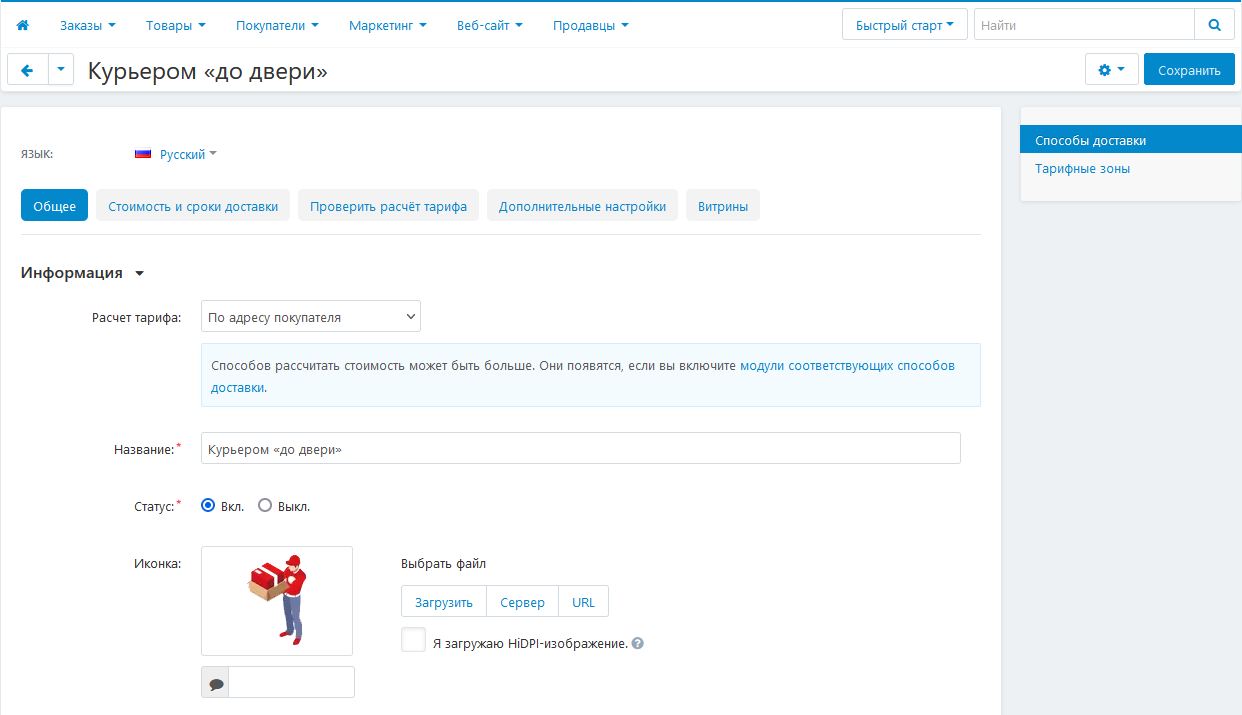Switch to Стоимость и сроки доставки tab
Screen dimensions: 1242x715
[193, 206]
